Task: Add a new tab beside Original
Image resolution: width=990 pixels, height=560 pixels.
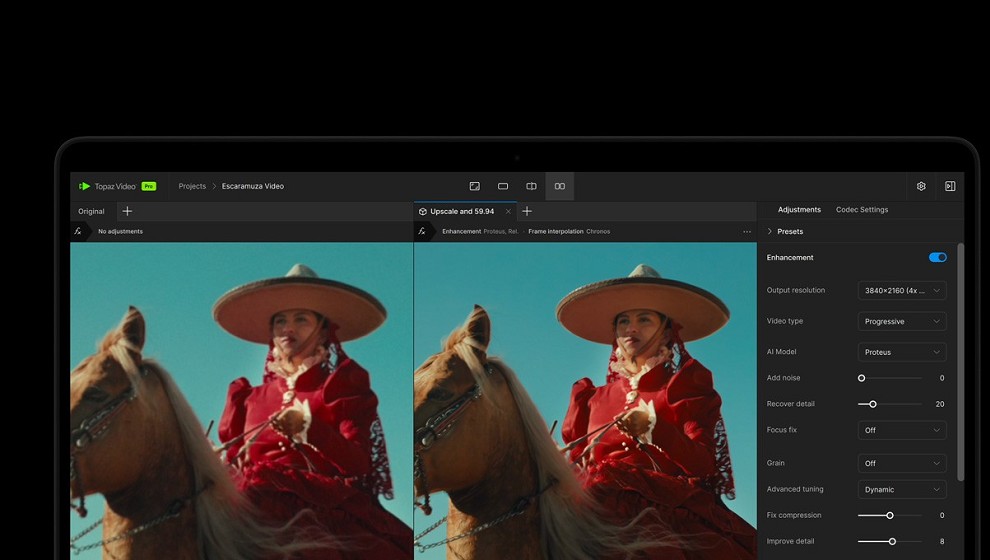Action: tap(127, 211)
